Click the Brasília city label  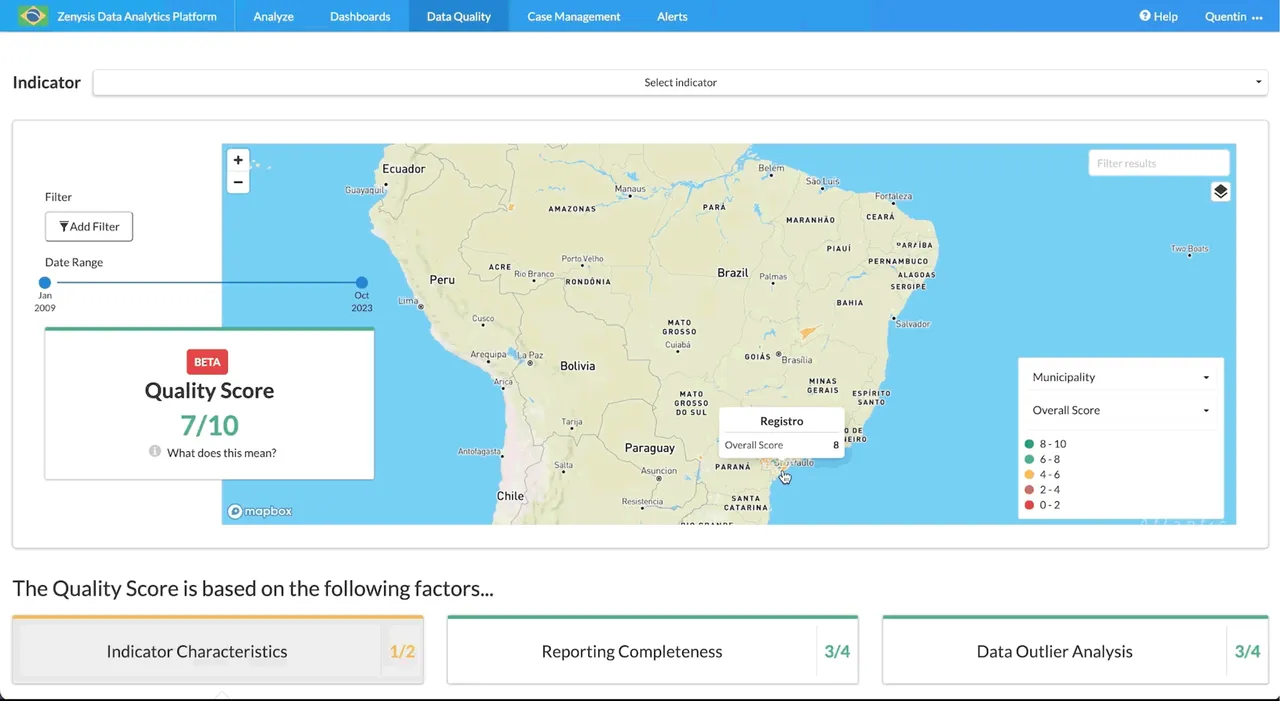tap(797, 360)
